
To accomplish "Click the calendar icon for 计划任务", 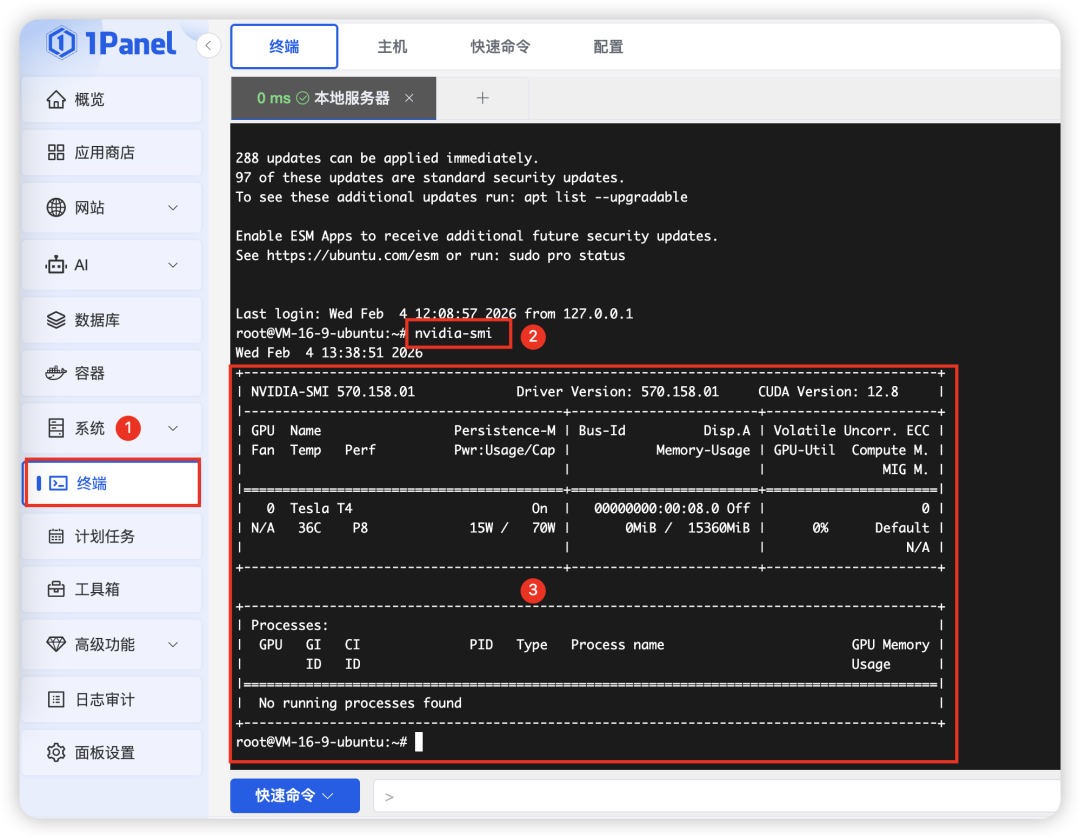I will (x=56, y=536).
